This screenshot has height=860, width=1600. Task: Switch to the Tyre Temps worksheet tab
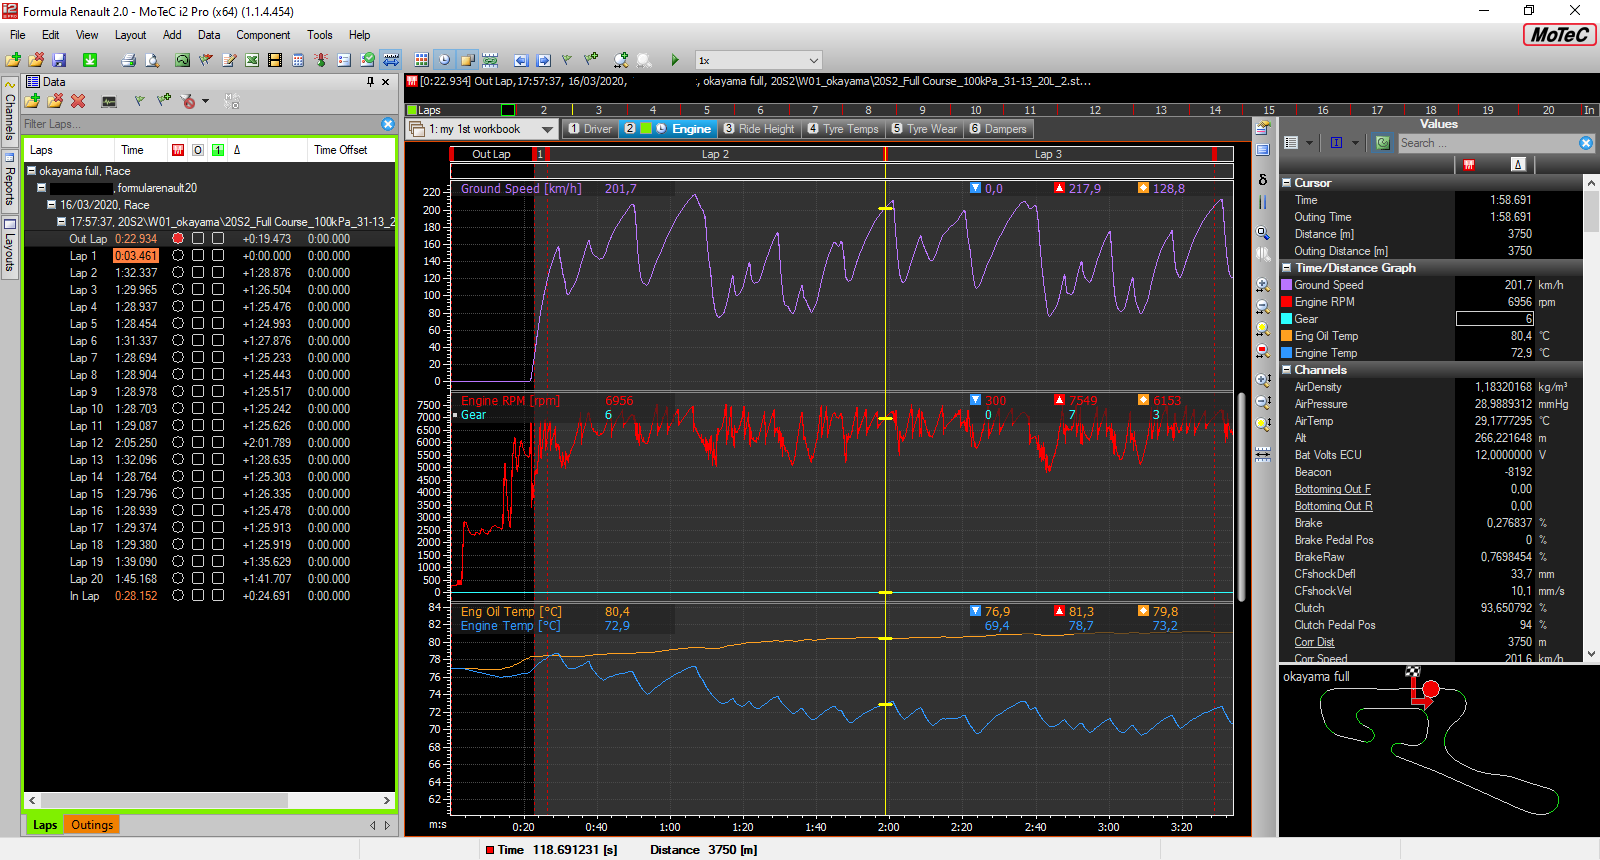pos(843,129)
